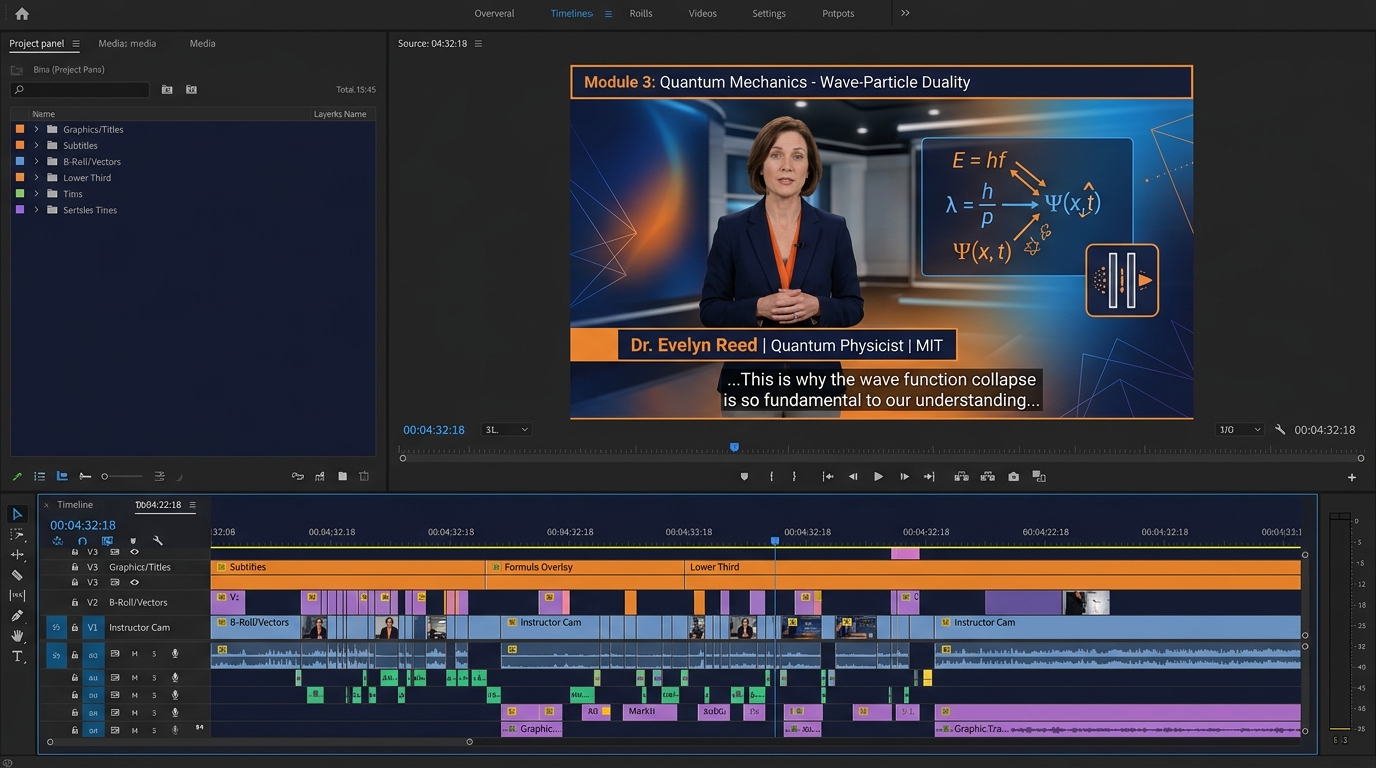Click the program monitor blue playhead marker
1376x768 pixels.
pos(734,447)
